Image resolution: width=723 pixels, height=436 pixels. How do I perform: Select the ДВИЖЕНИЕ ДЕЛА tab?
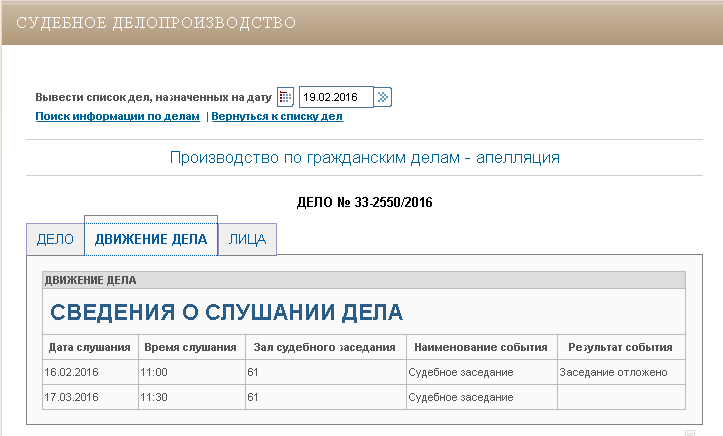pos(150,239)
